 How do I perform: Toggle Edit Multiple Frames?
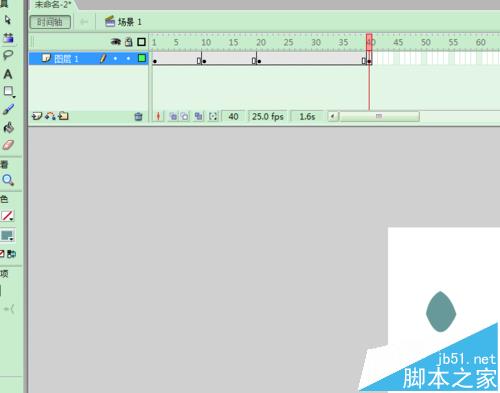199,116
